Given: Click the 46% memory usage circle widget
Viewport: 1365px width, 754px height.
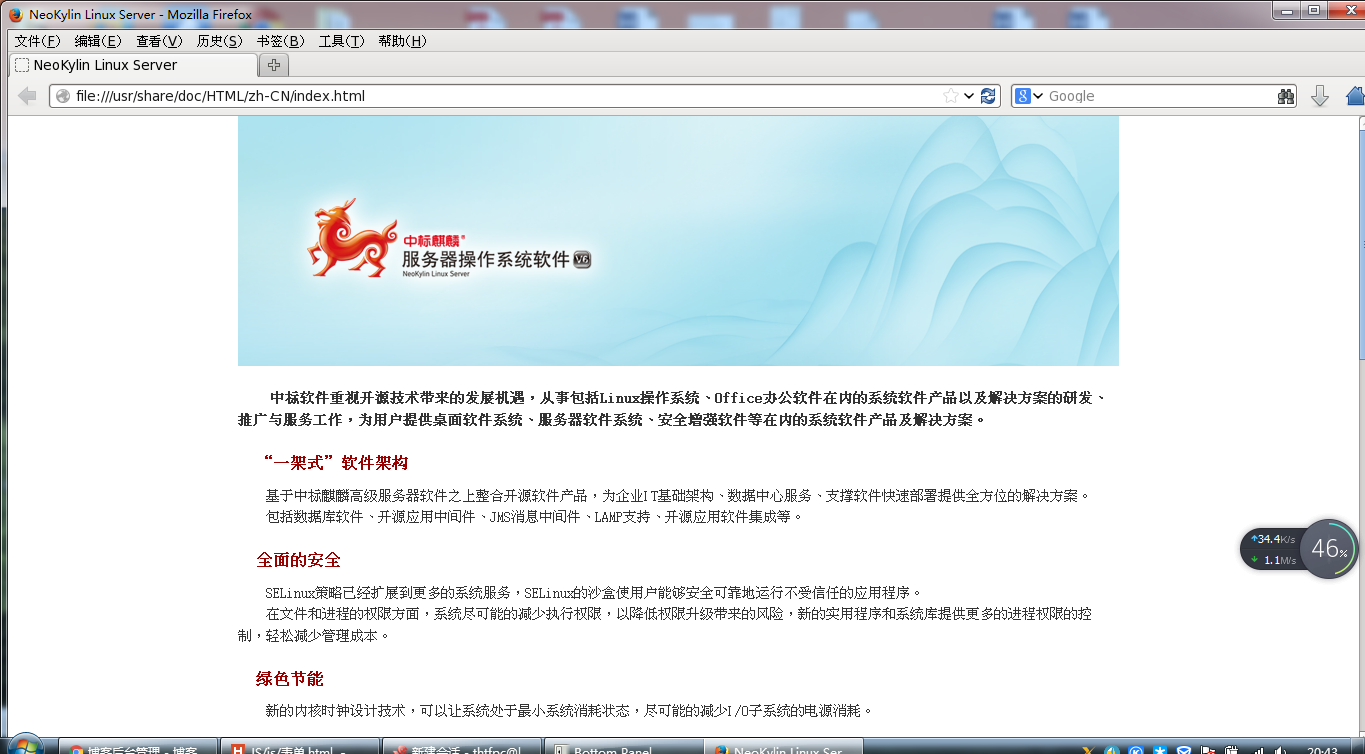Looking at the screenshot, I should [1329, 549].
